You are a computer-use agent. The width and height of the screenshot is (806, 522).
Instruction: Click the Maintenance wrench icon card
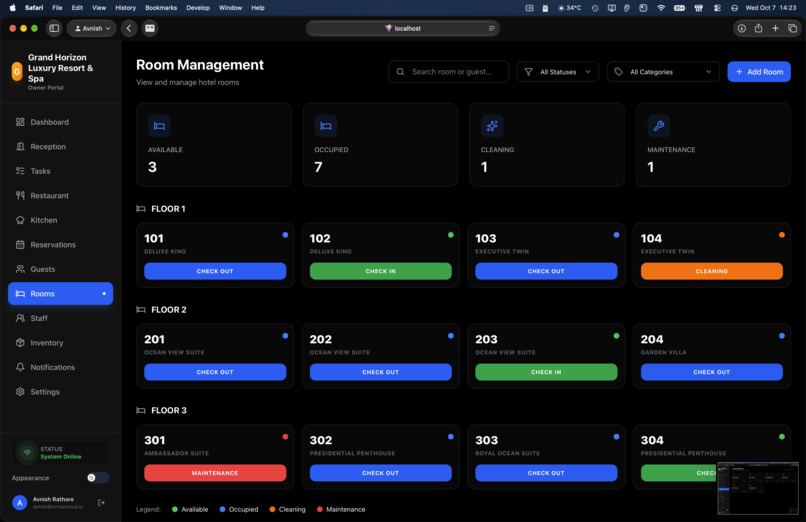pos(658,126)
